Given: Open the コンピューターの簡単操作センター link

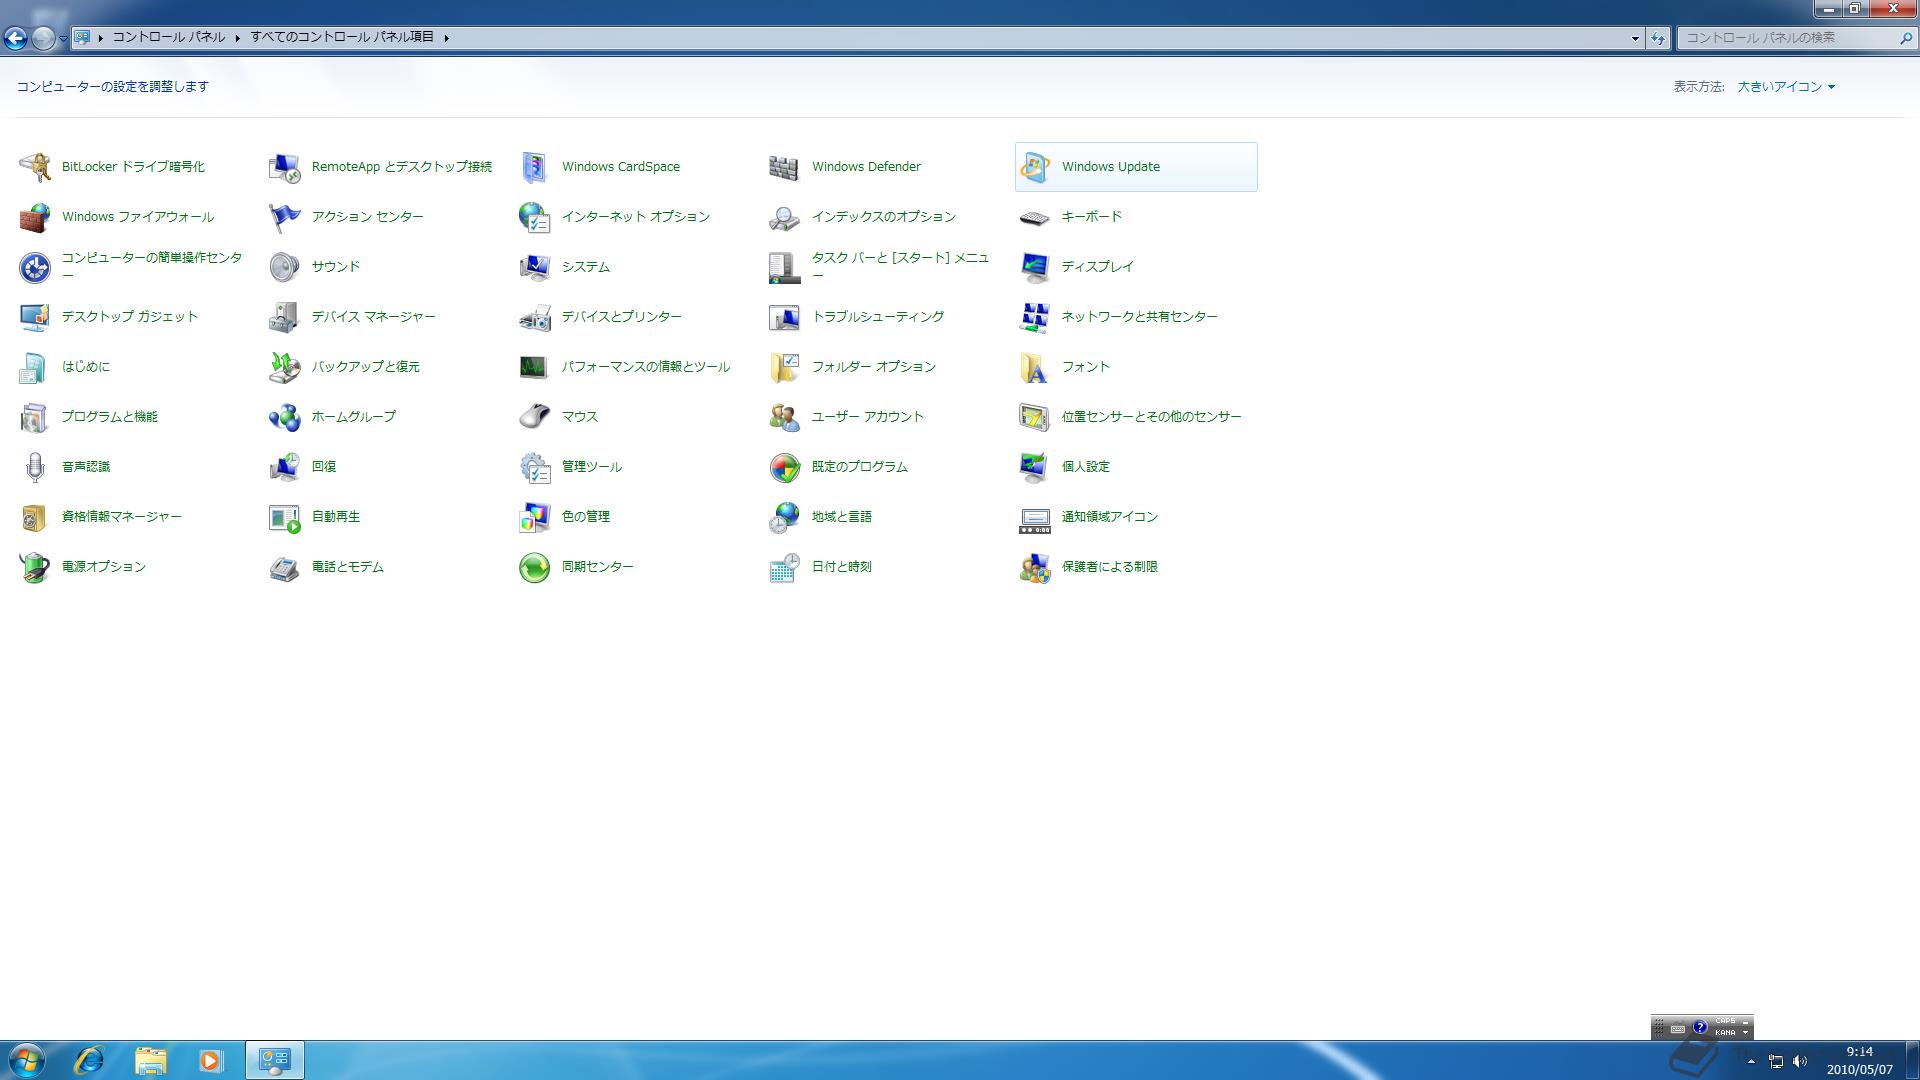Looking at the screenshot, I should pyautogui.click(x=151, y=266).
